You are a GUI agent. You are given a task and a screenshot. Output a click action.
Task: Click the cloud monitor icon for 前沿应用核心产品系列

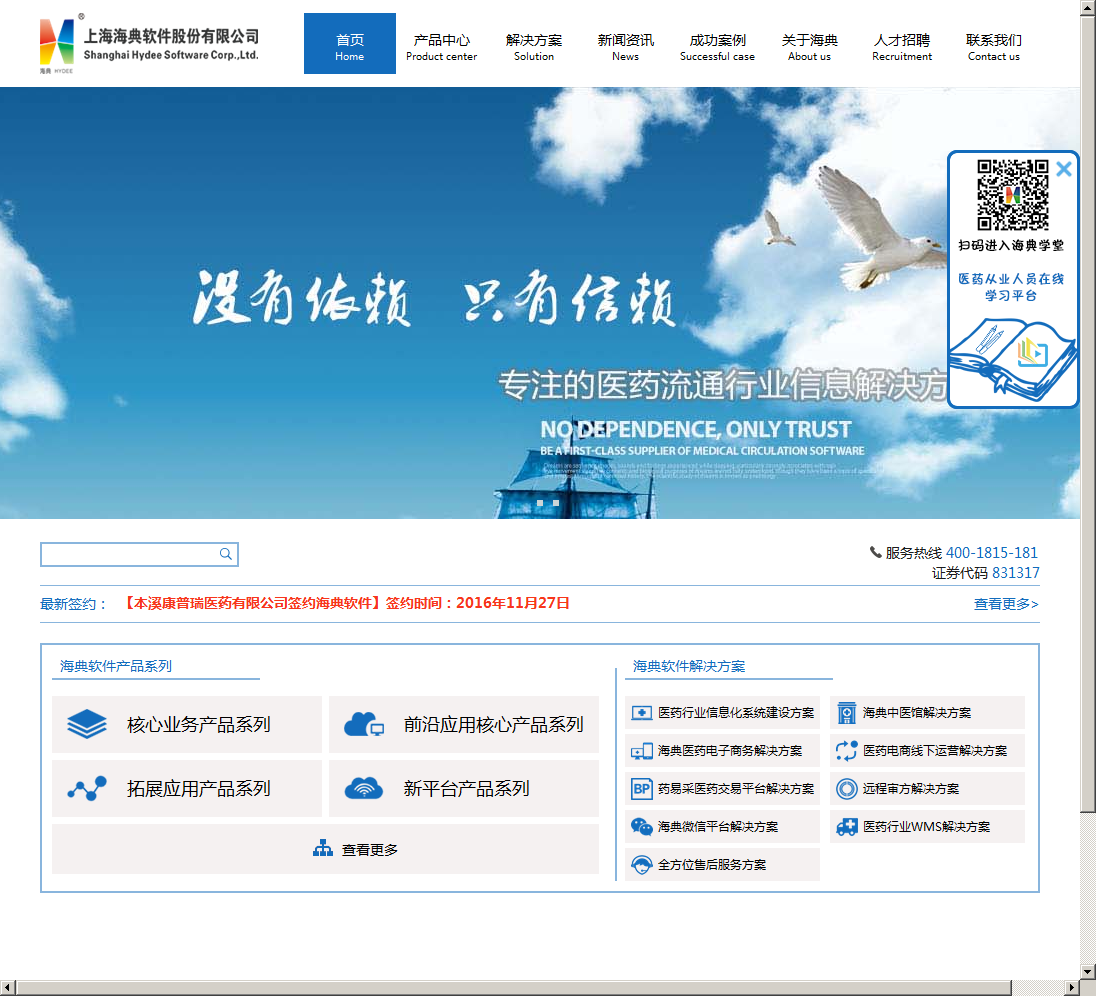pos(363,724)
